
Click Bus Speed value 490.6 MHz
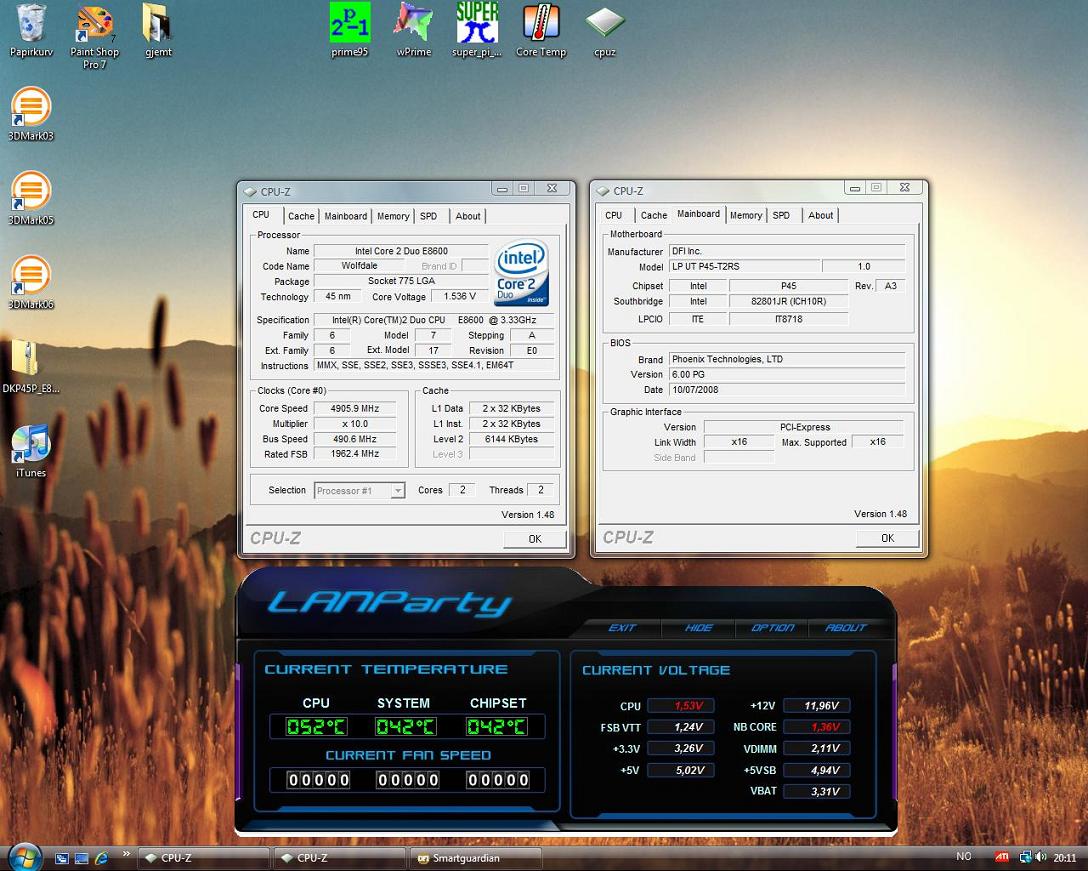(355, 439)
